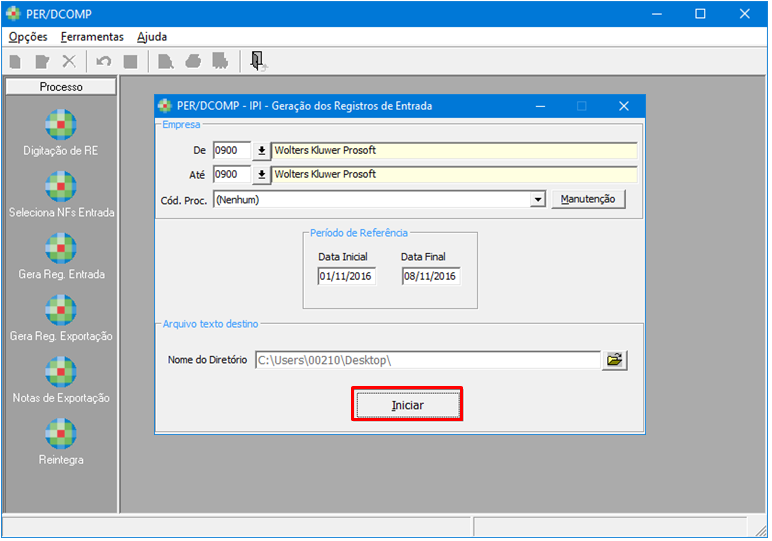Open the Ajuda menu
The height and width of the screenshot is (541, 772).
coord(152,37)
